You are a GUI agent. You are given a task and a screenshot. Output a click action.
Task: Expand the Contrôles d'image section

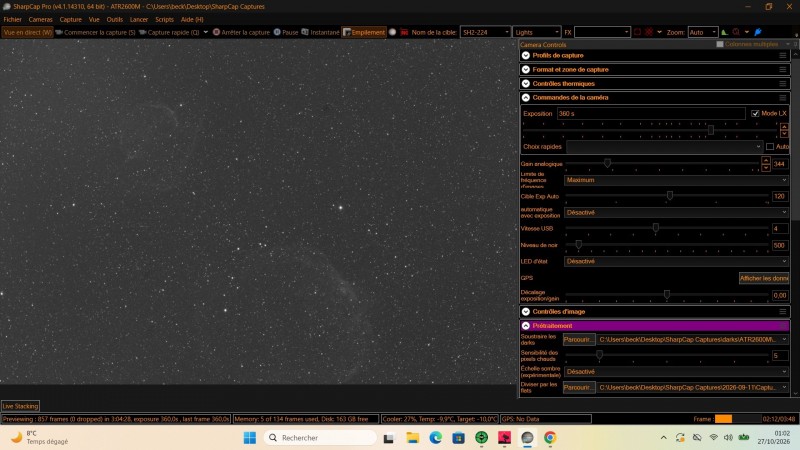click(x=526, y=311)
